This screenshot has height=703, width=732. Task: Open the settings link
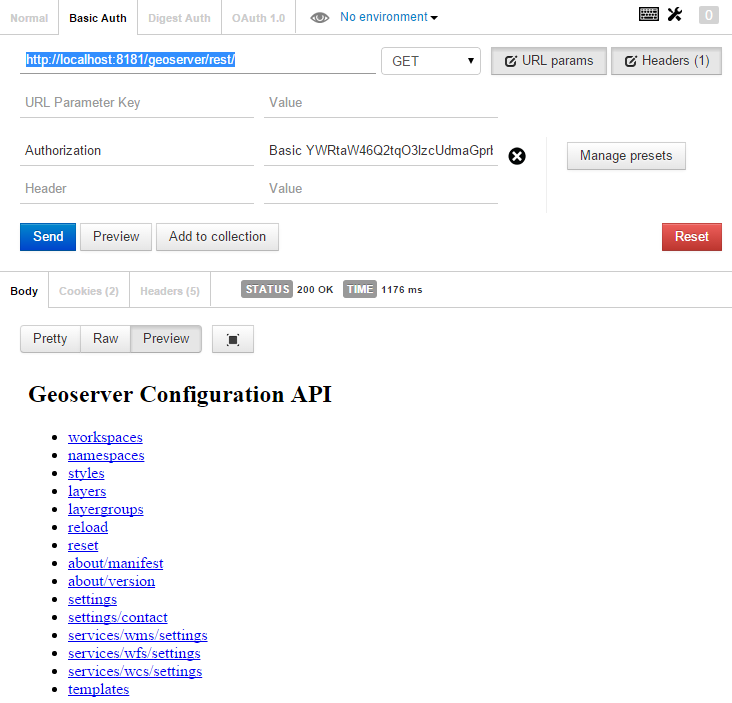point(92,599)
